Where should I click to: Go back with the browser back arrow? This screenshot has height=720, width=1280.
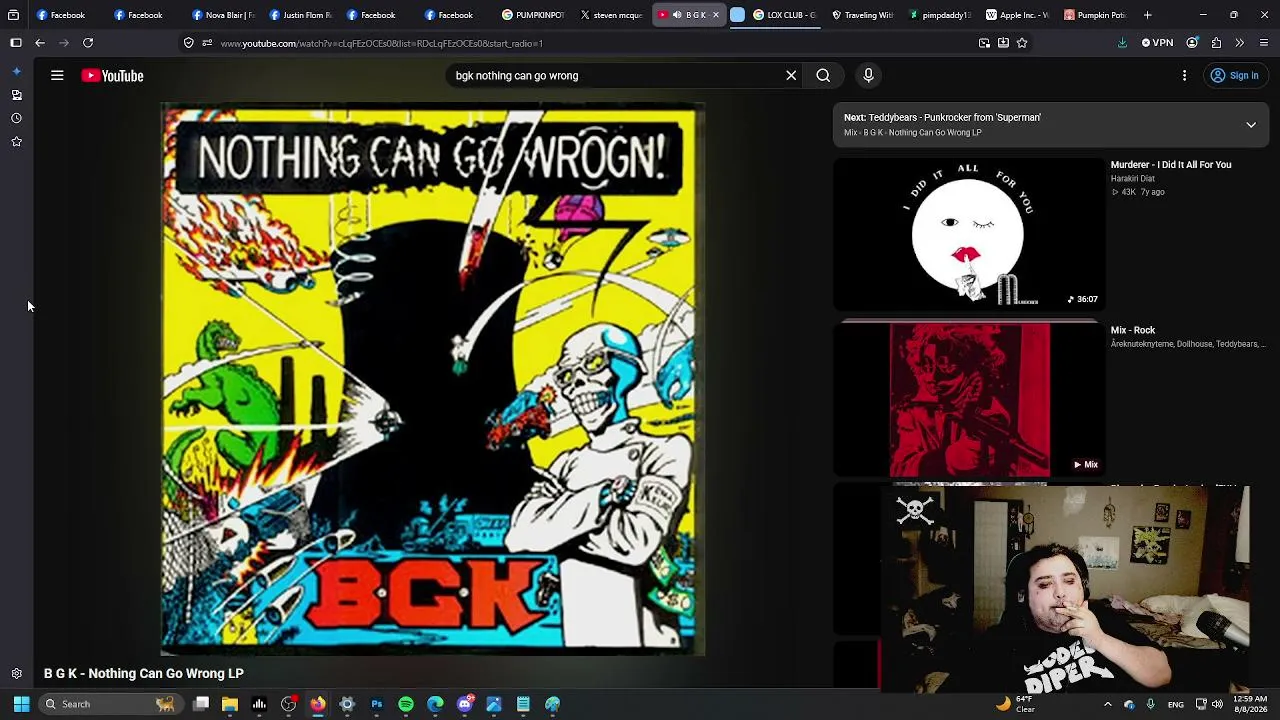[40, 43]
